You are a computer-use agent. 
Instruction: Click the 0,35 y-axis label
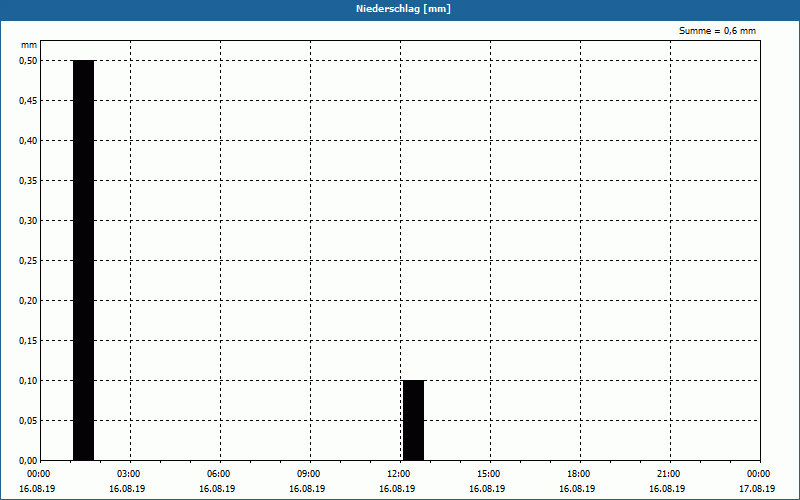[28, 181]
